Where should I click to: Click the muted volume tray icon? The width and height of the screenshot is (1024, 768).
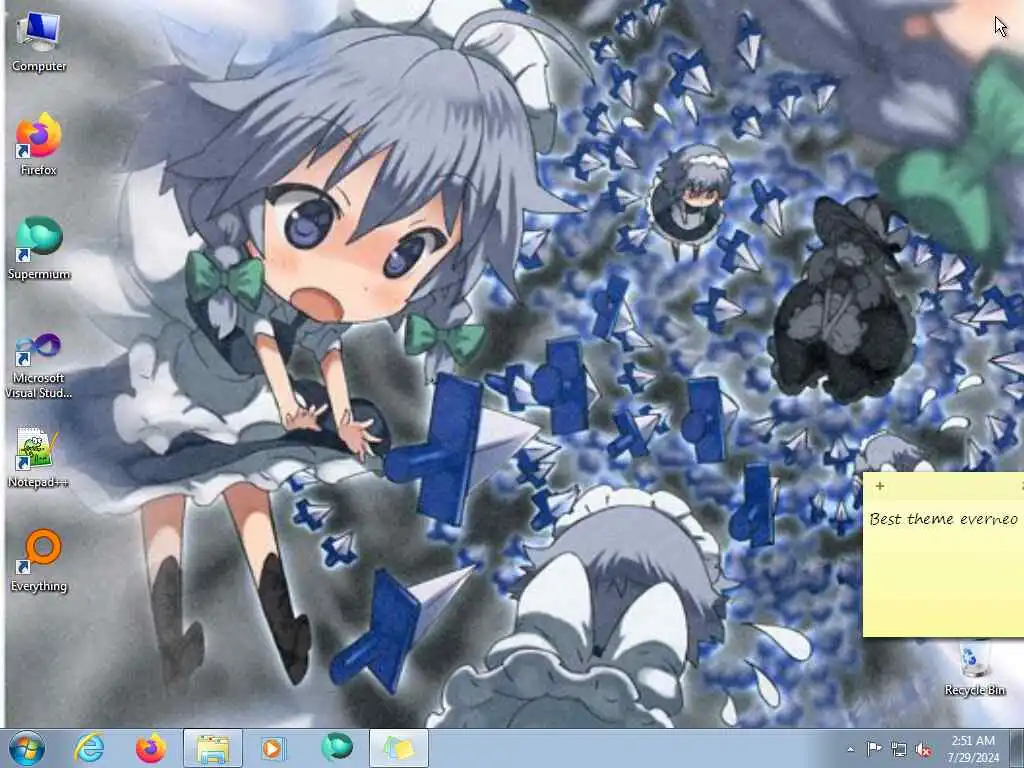click(923, 750)
